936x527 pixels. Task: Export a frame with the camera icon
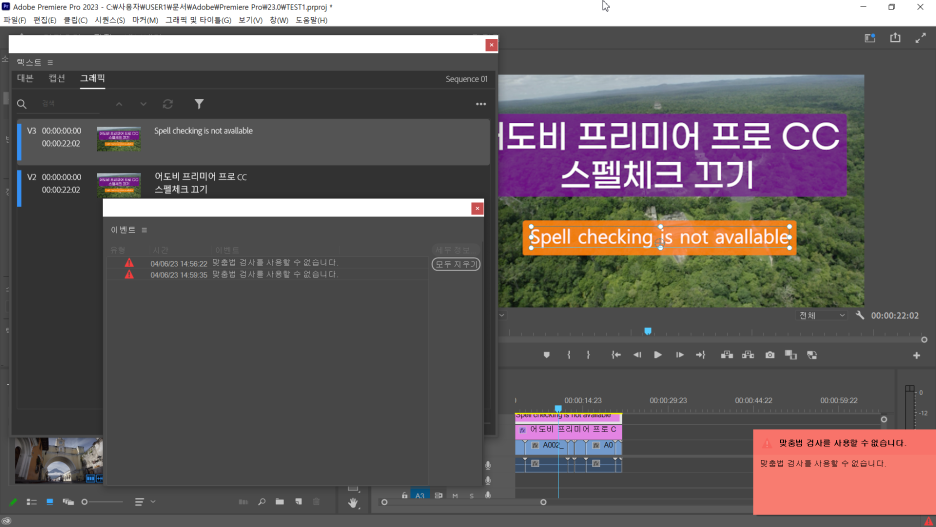click(x=770, y=355)
